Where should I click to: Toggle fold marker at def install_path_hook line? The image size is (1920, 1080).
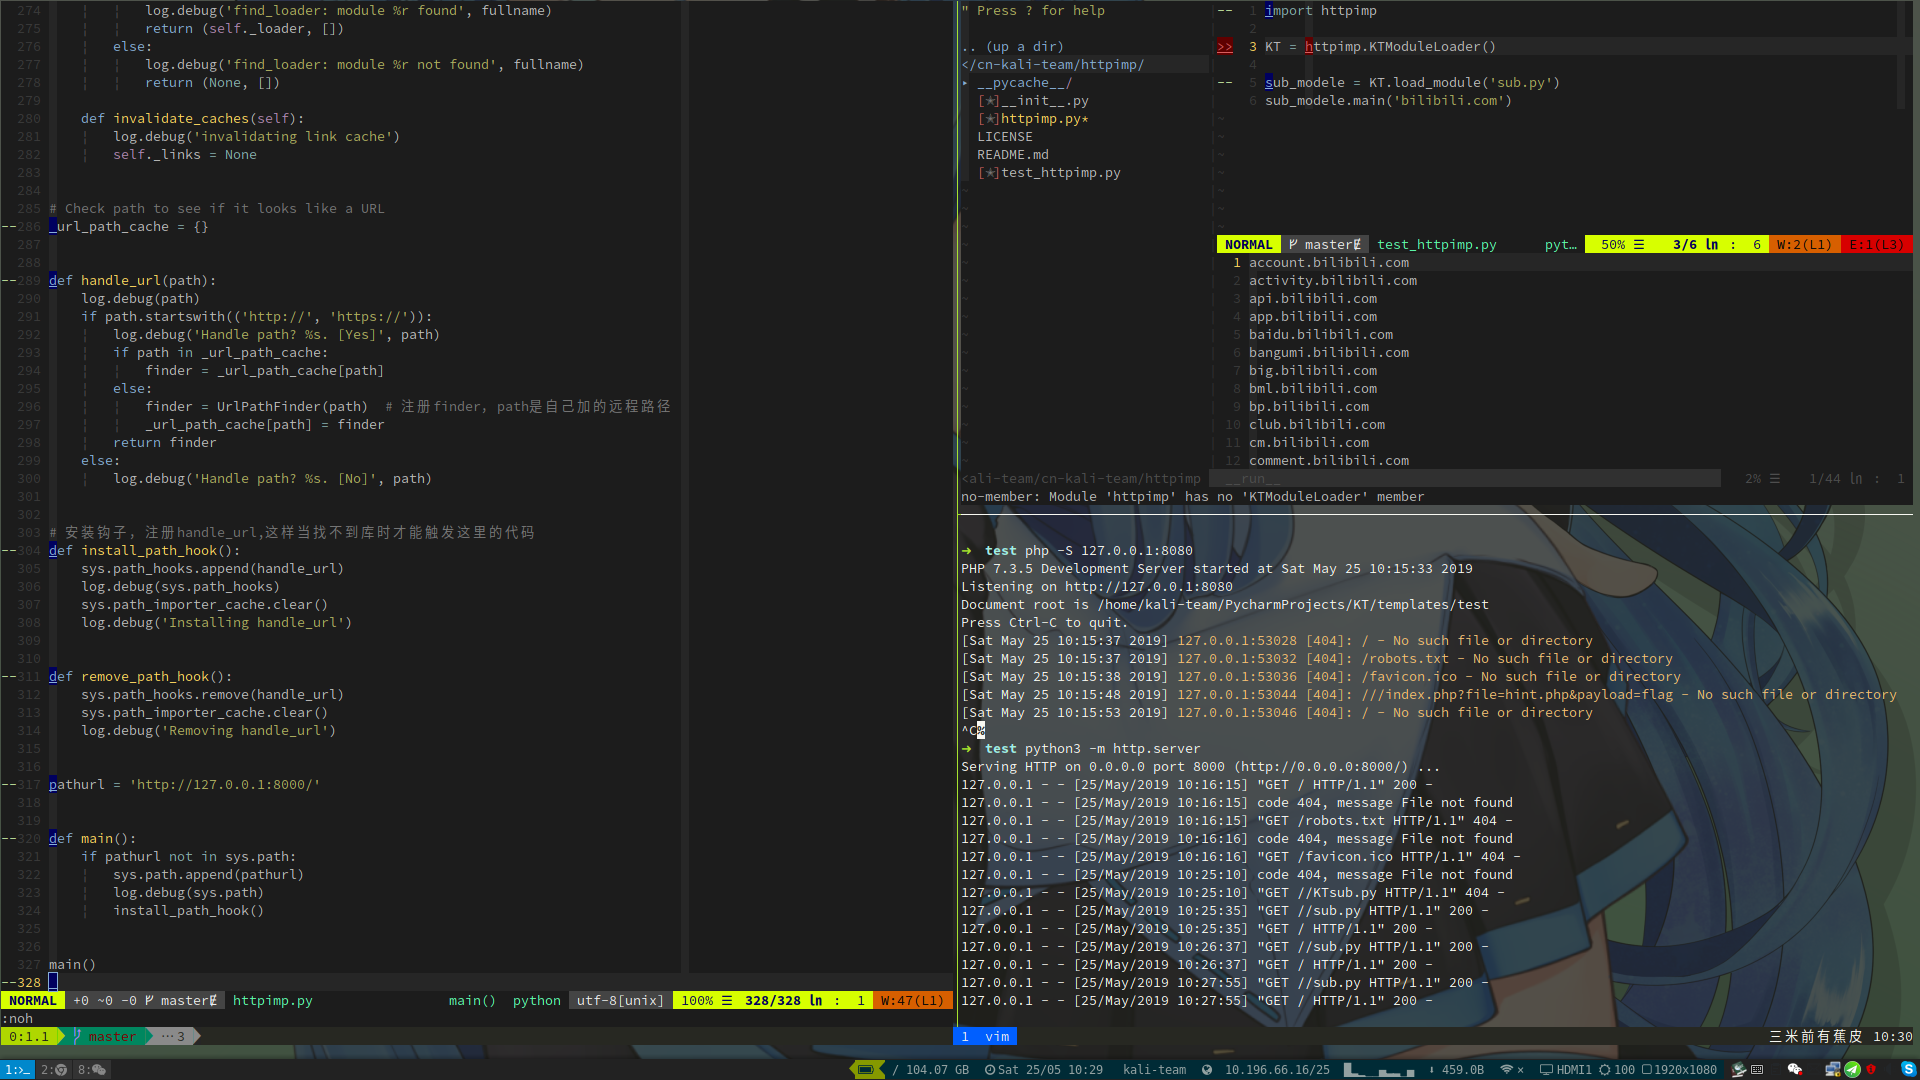coord(8,551)
